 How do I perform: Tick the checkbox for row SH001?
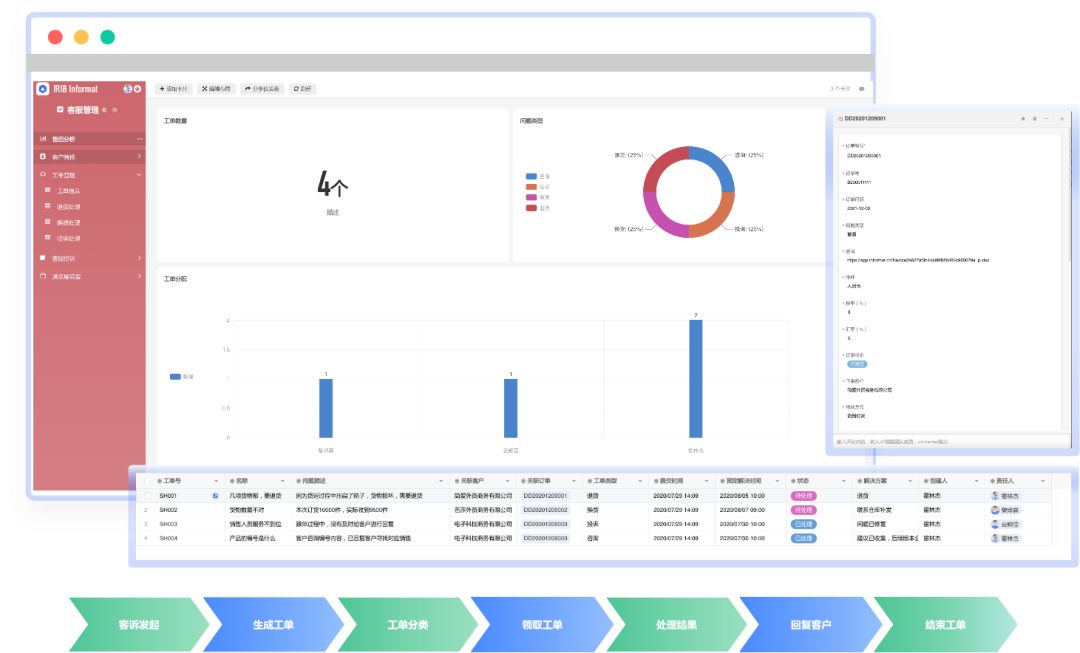[147, 496]
